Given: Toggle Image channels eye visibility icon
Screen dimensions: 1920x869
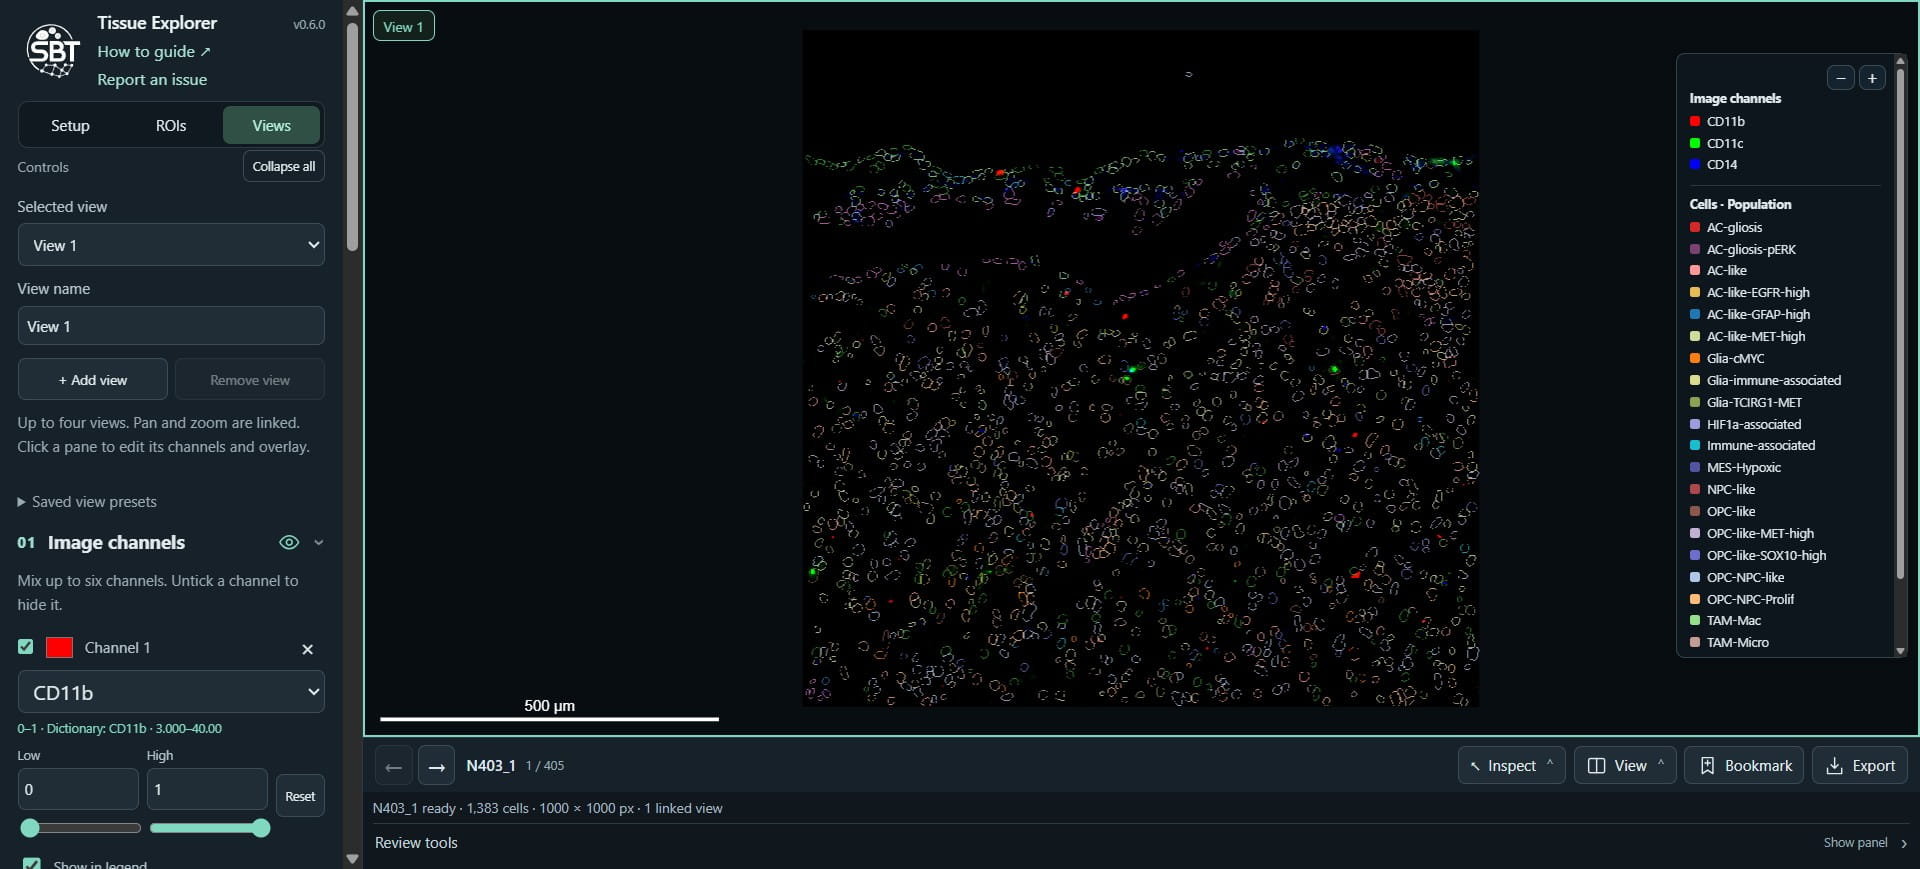Looking at the screenshot, I should coord(289,542).
